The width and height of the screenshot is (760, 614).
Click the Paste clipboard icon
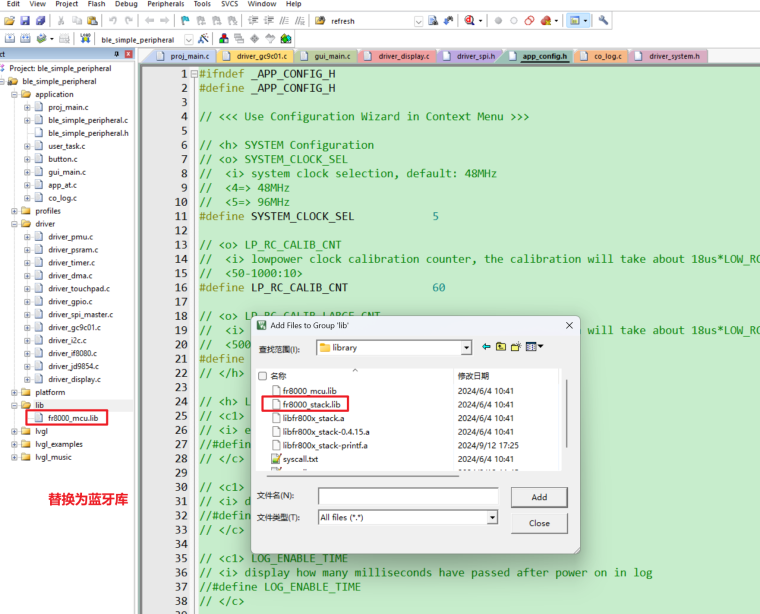pyautogui.click(x=92, y=21)
